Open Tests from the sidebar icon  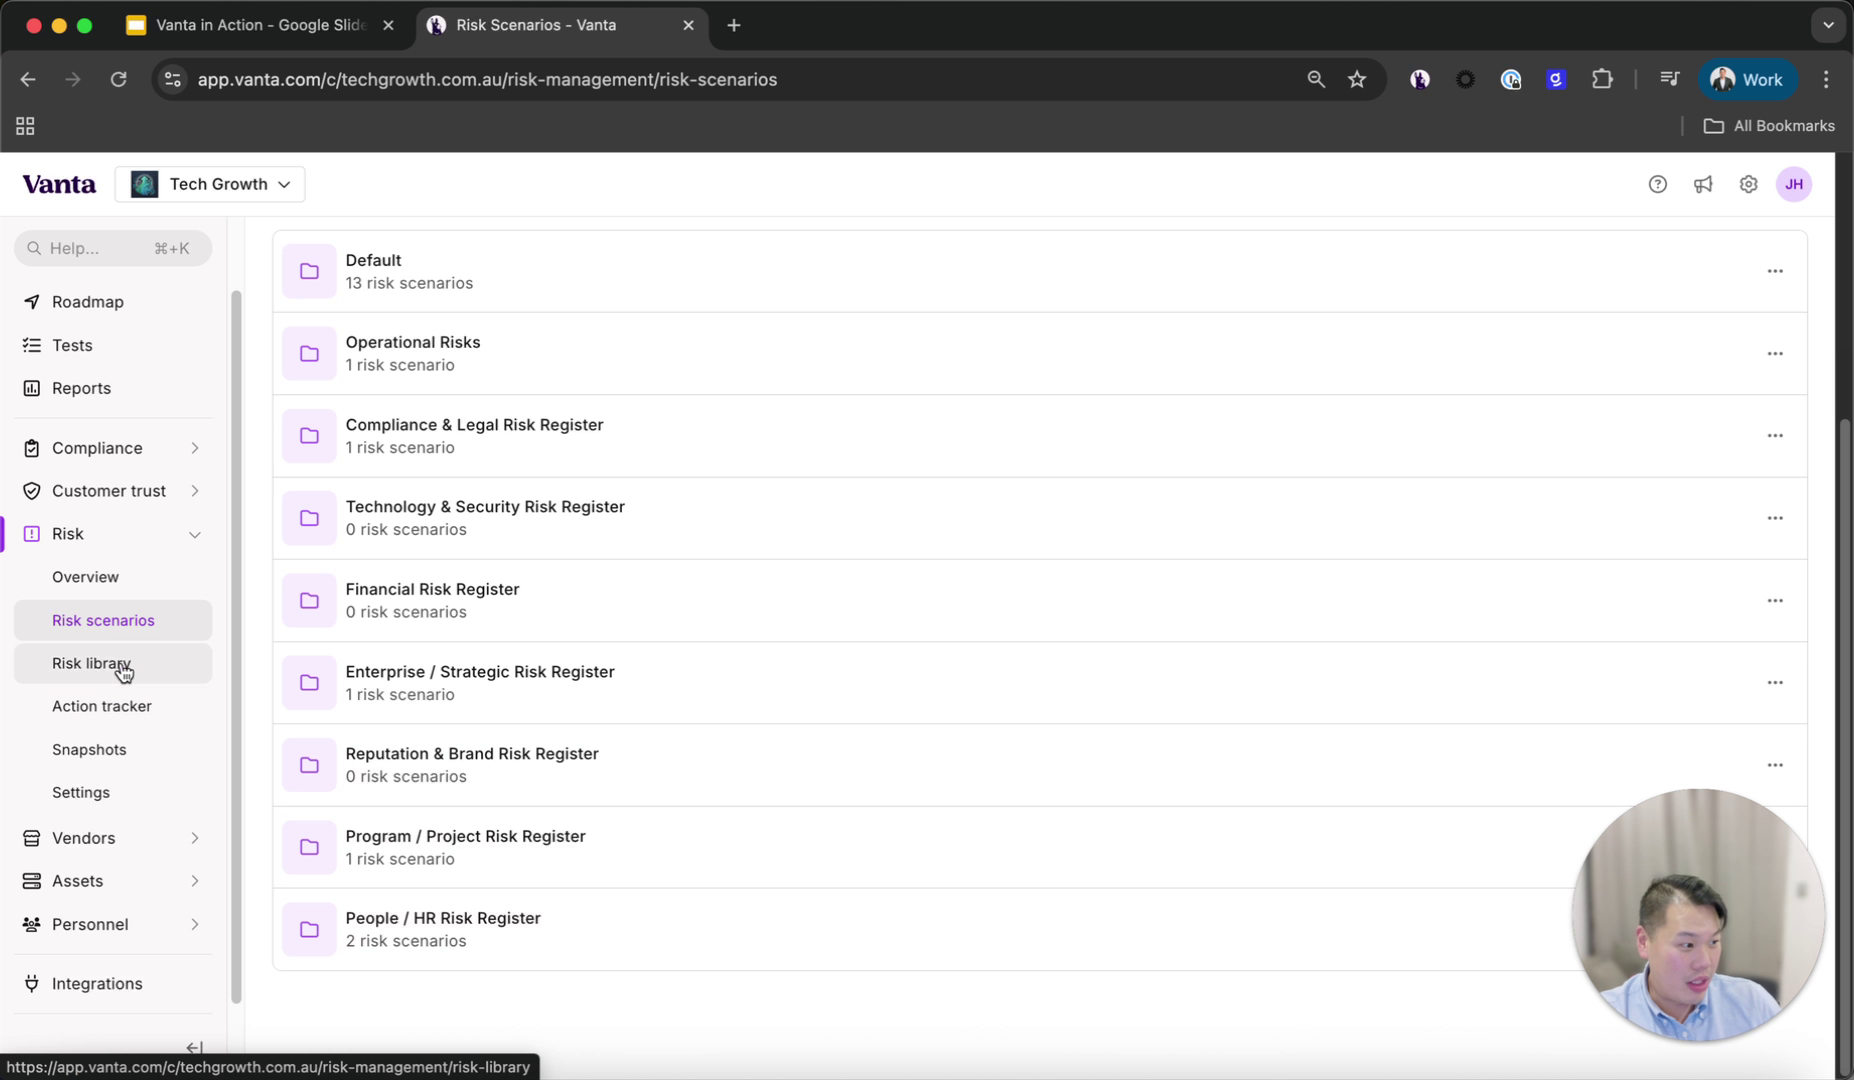(31, 345)
